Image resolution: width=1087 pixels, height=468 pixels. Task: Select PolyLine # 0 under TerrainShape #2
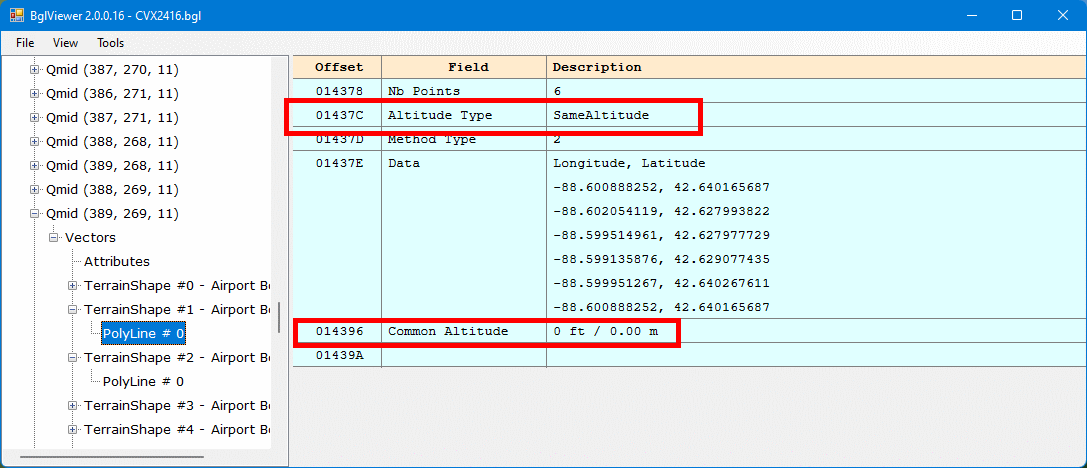pyautogui.click(x=144, y=381)
